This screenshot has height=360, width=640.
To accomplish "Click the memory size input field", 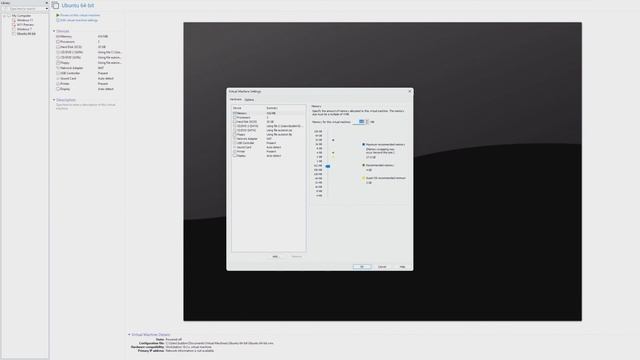I will tap(358, 122).
